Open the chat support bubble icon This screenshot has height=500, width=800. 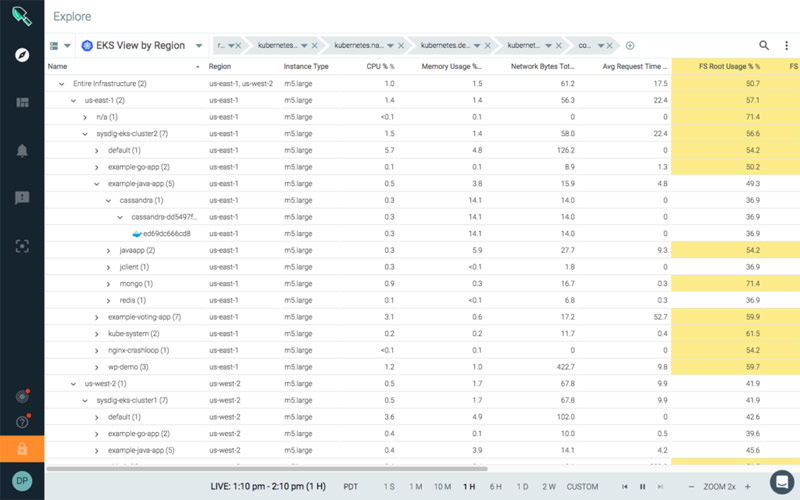pyautogui.click(x=782, y=481)
